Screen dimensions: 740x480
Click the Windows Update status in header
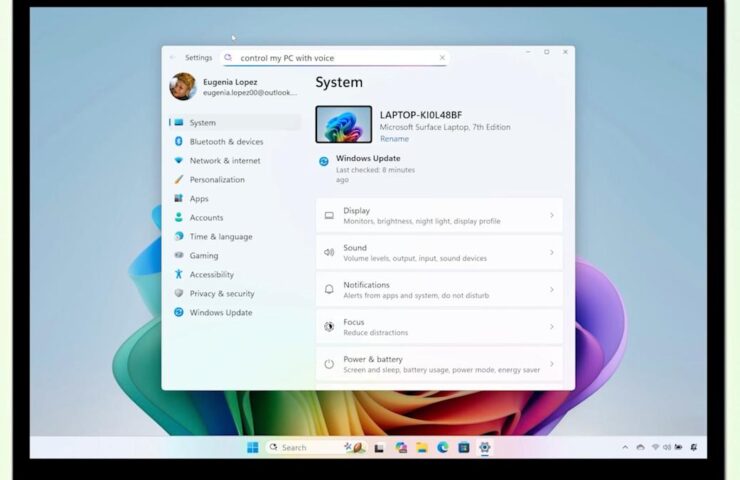click(368, 168)
